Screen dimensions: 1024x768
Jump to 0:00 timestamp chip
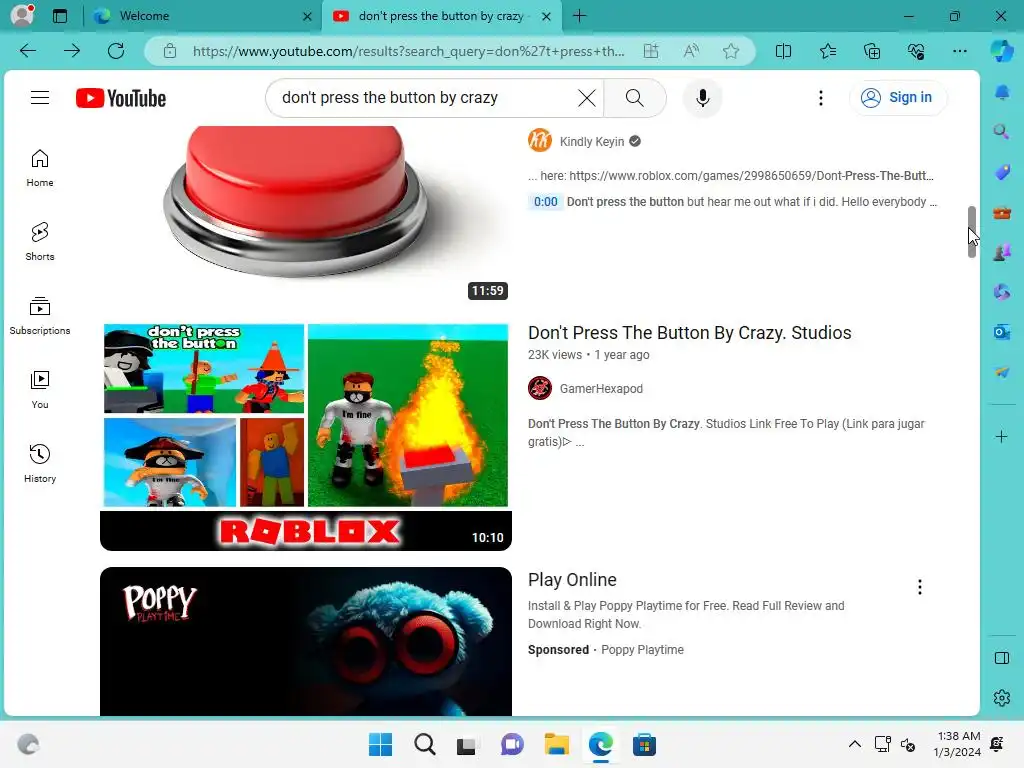pyautogui.click(x=545, y=202)
